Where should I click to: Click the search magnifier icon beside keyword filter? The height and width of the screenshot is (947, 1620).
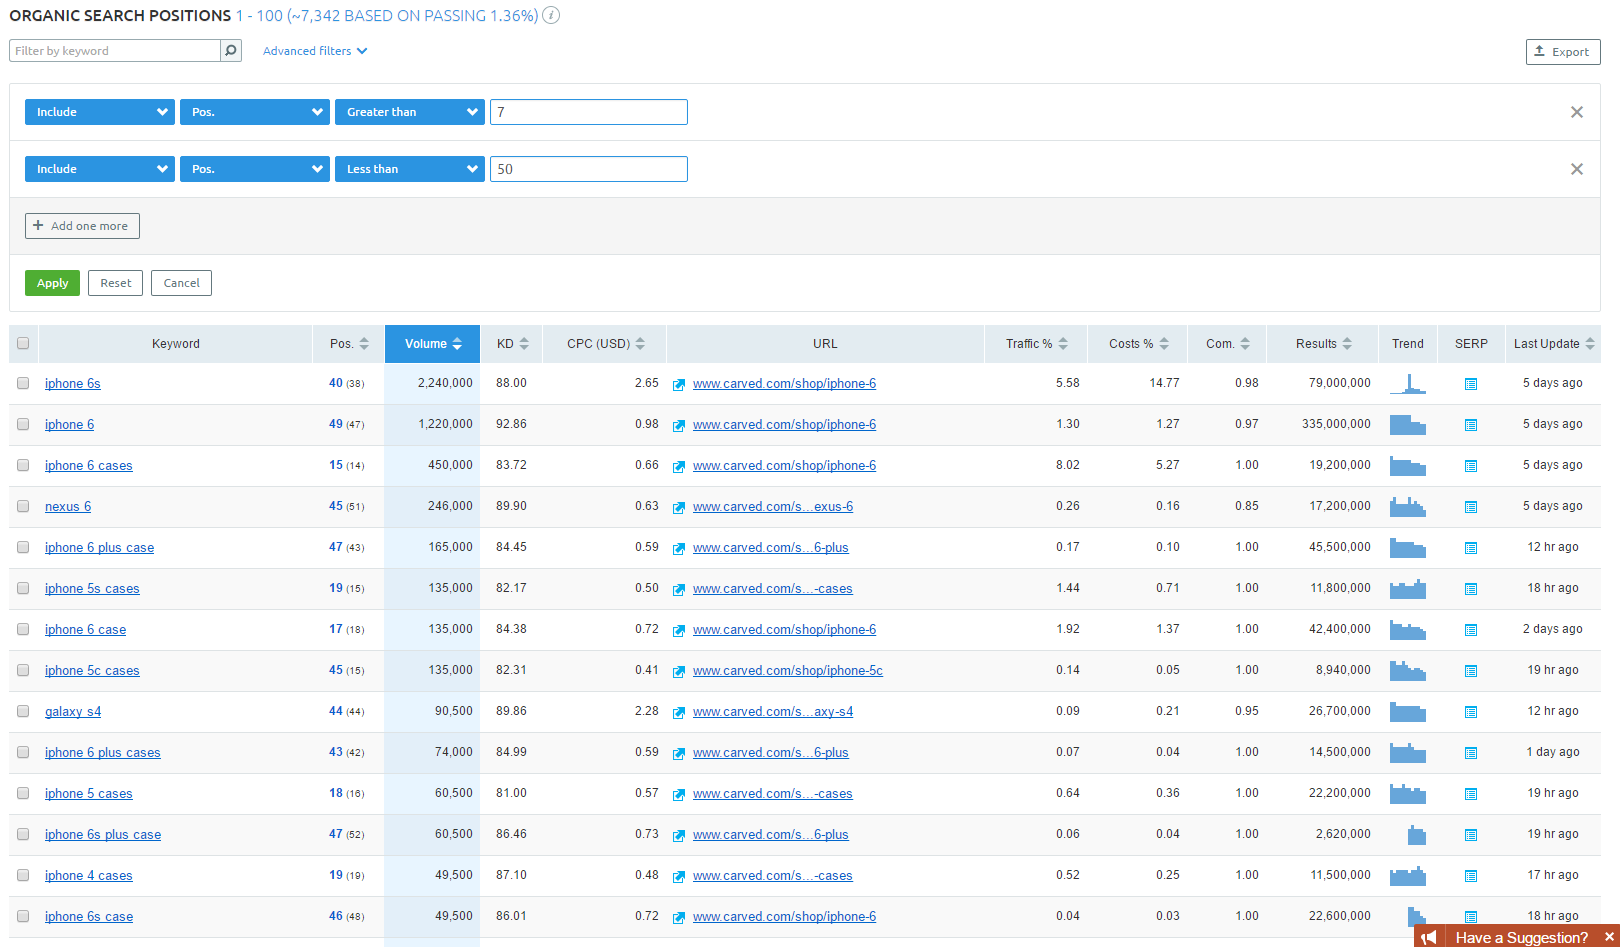point(231,51)
